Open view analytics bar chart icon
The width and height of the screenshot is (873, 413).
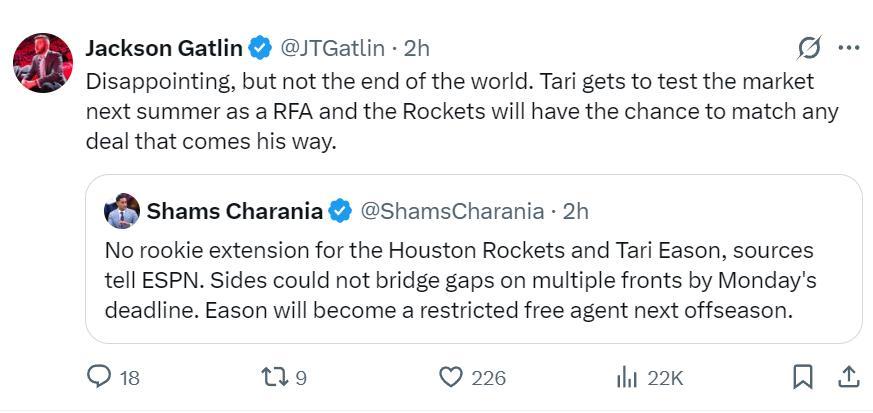pyautogui.click(x=627, y=376)
